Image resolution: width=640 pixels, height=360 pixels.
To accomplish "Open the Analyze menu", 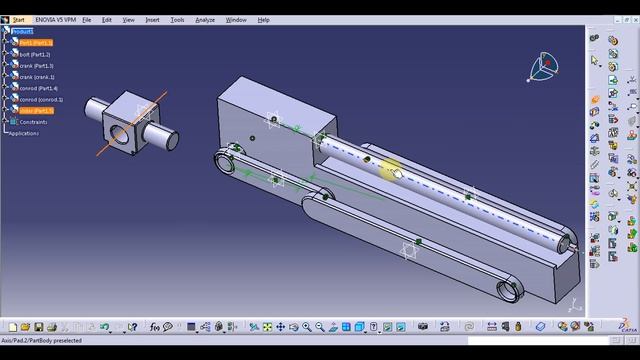I will point(205,20).
